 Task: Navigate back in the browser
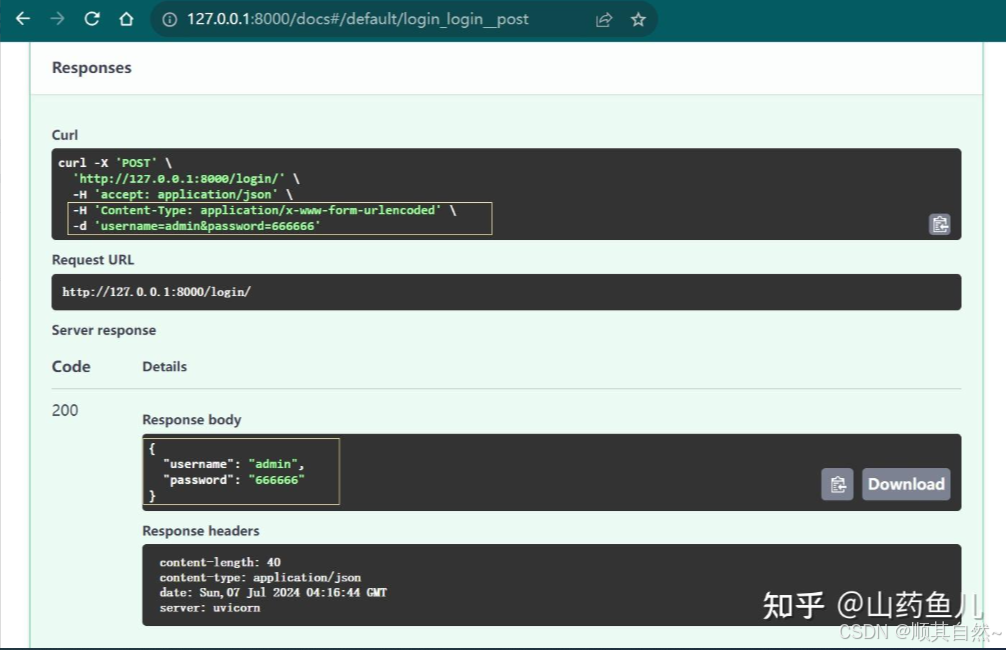22,18
